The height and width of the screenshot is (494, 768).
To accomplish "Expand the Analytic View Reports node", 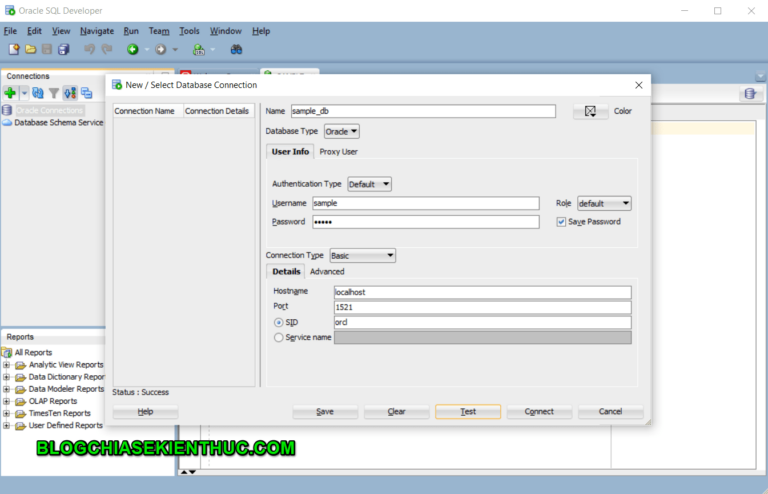I will [x=6, y=365].
